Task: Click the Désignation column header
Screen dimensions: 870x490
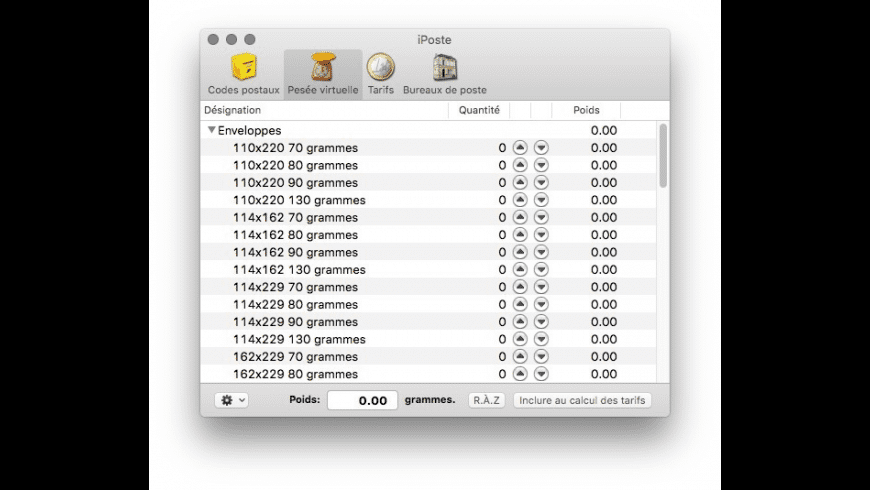Action: point(324,110)
